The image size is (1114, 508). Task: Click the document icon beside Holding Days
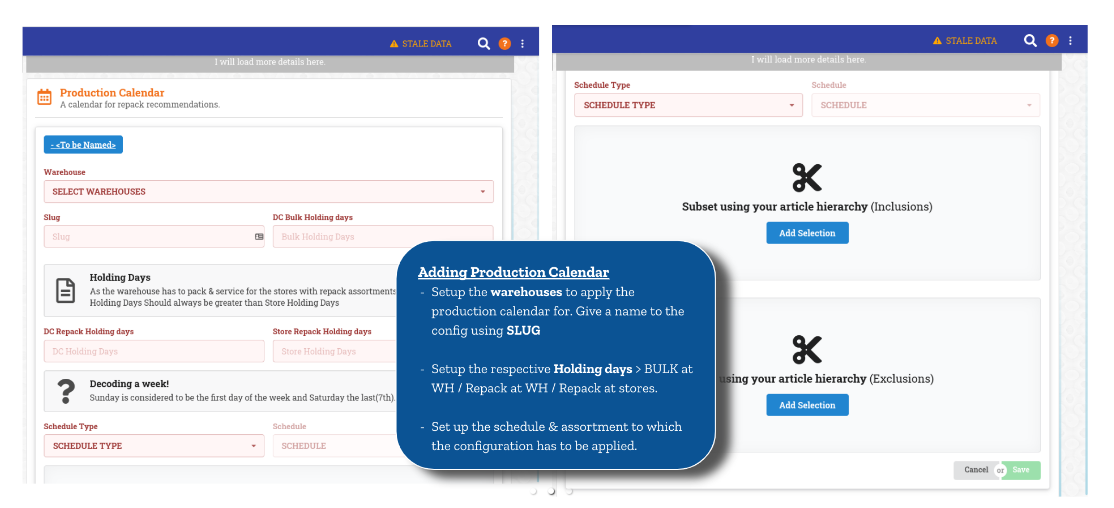tap(65, 290)
